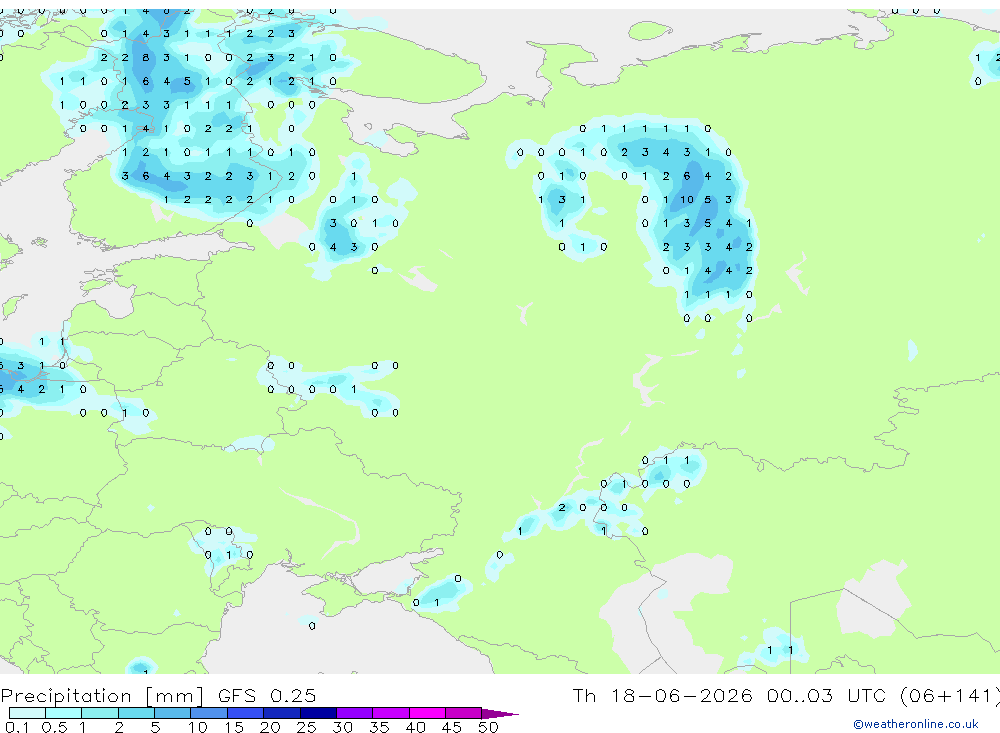This screenshot has width=1000, height=733.
Task: Click the 30–35 mm legend swatch
Action: 355,713
